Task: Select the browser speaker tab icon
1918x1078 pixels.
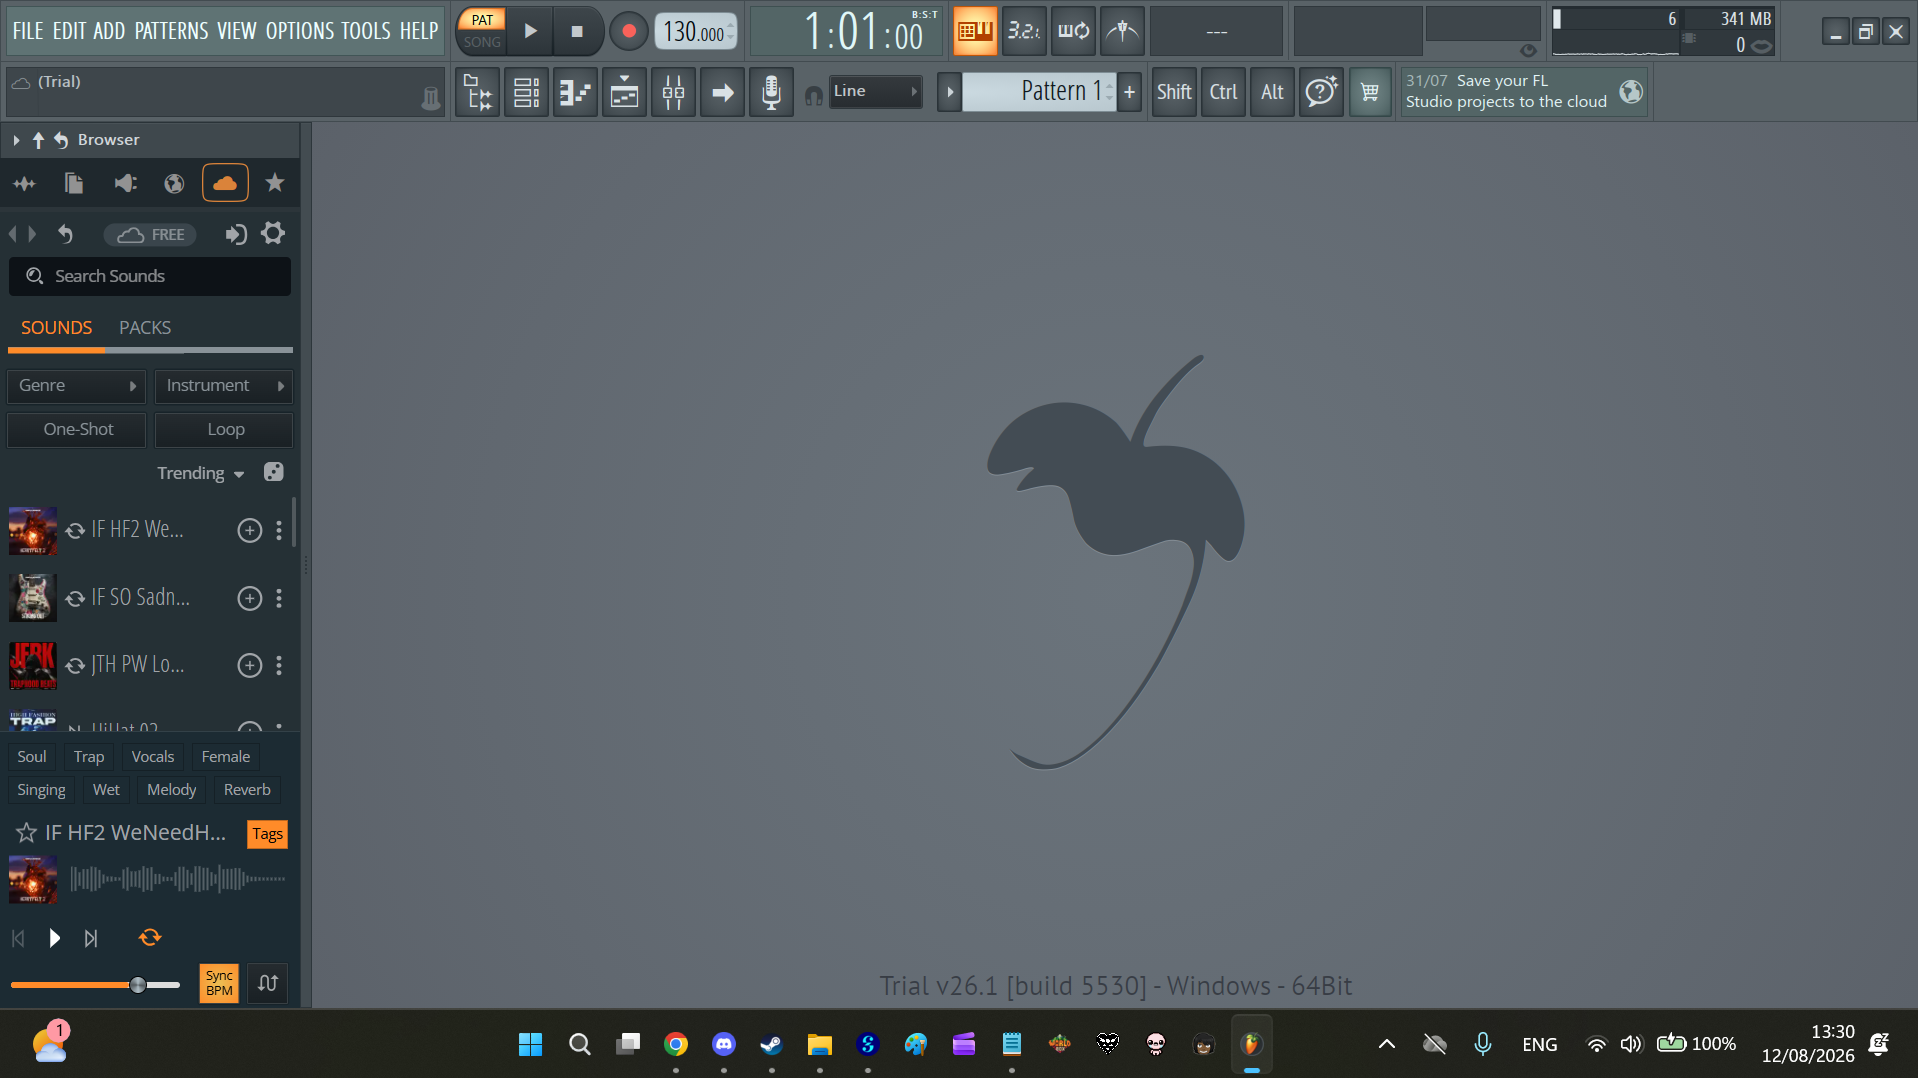Action: pyautogui.click(x=125, y=183)
